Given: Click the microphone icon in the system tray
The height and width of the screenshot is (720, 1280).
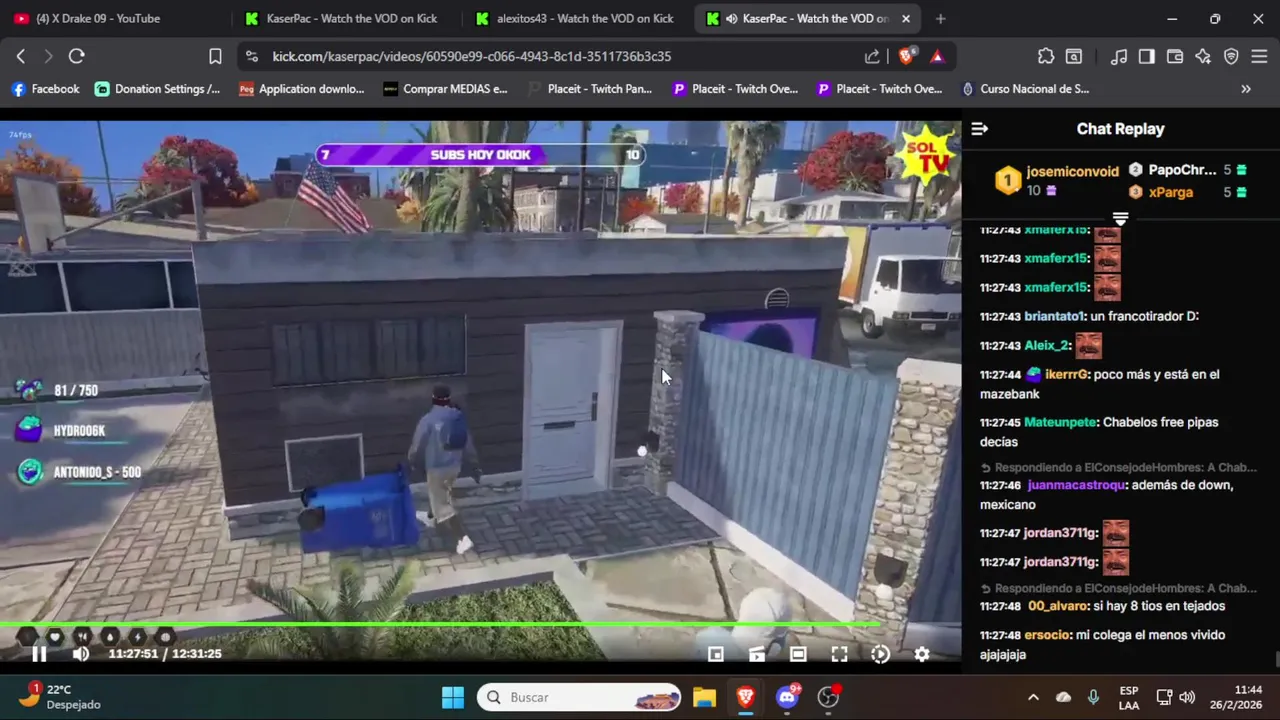Looking at the screenshot, I should 1093,697.
